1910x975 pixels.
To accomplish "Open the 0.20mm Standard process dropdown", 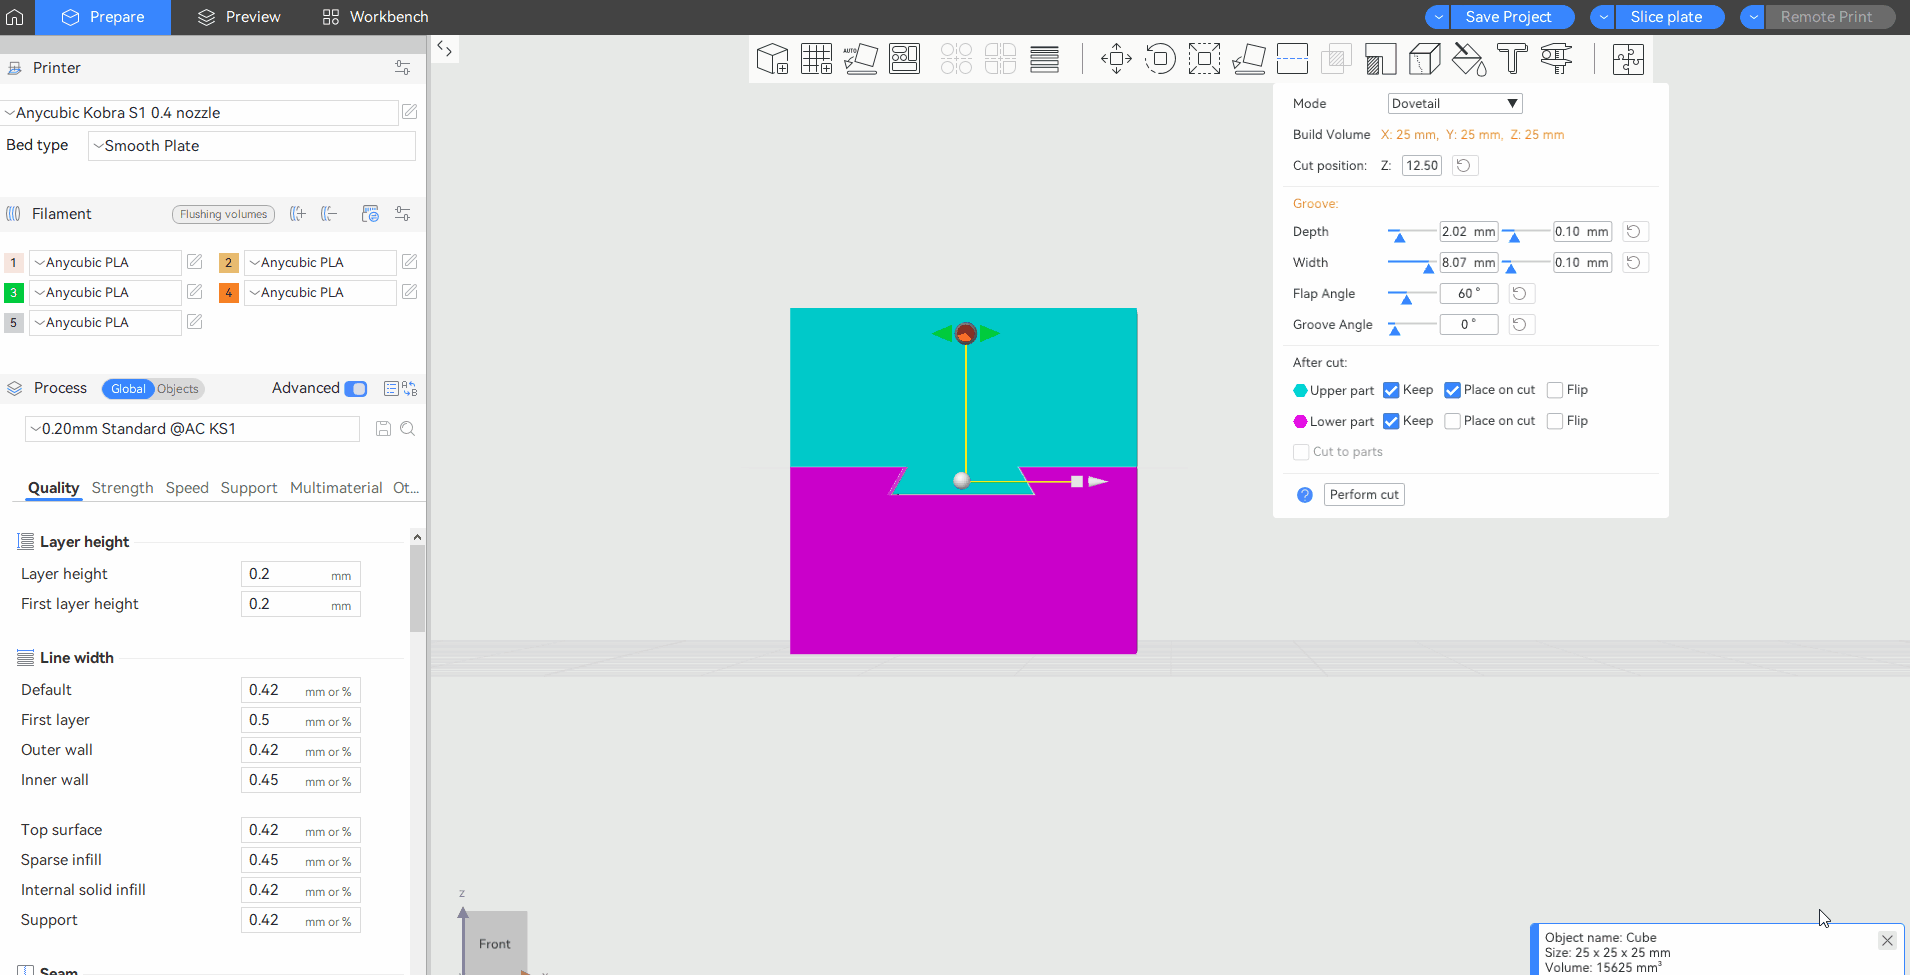I will pos(192,429).
